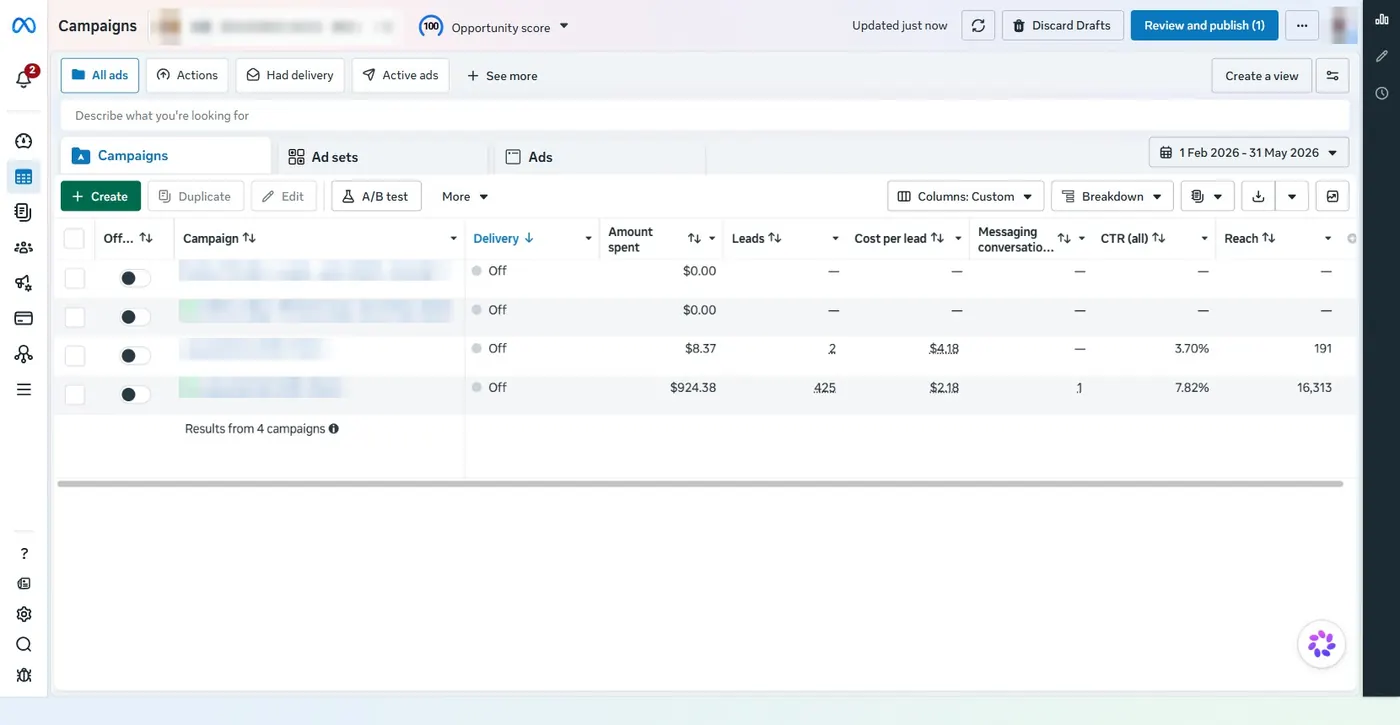Click the A/B test button
This screenshot has height=725, width=1400.
[376, 196]
